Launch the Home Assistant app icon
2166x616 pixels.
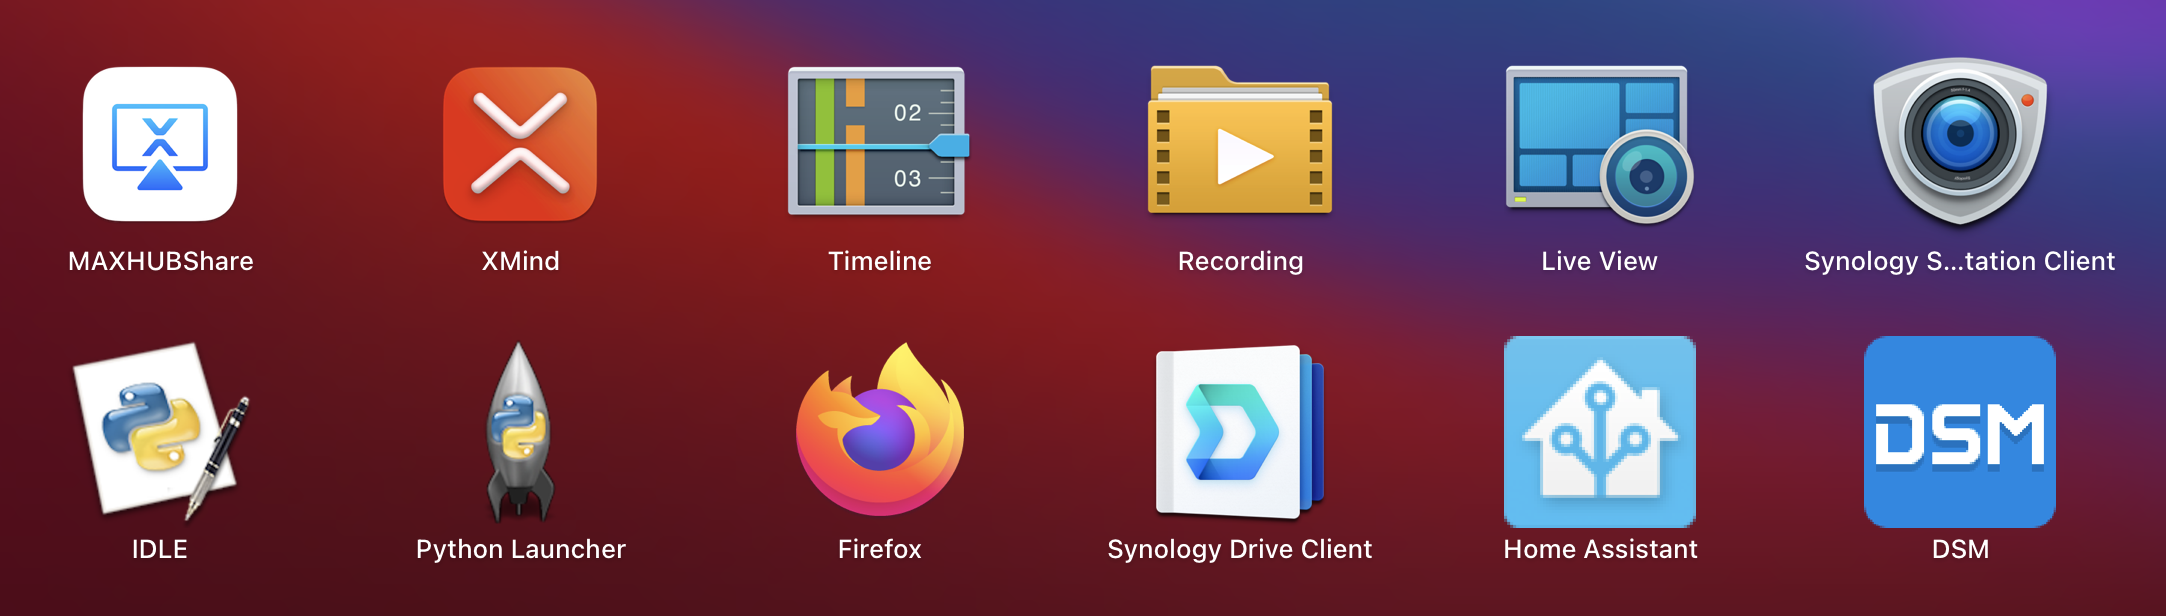point(1600,432)
